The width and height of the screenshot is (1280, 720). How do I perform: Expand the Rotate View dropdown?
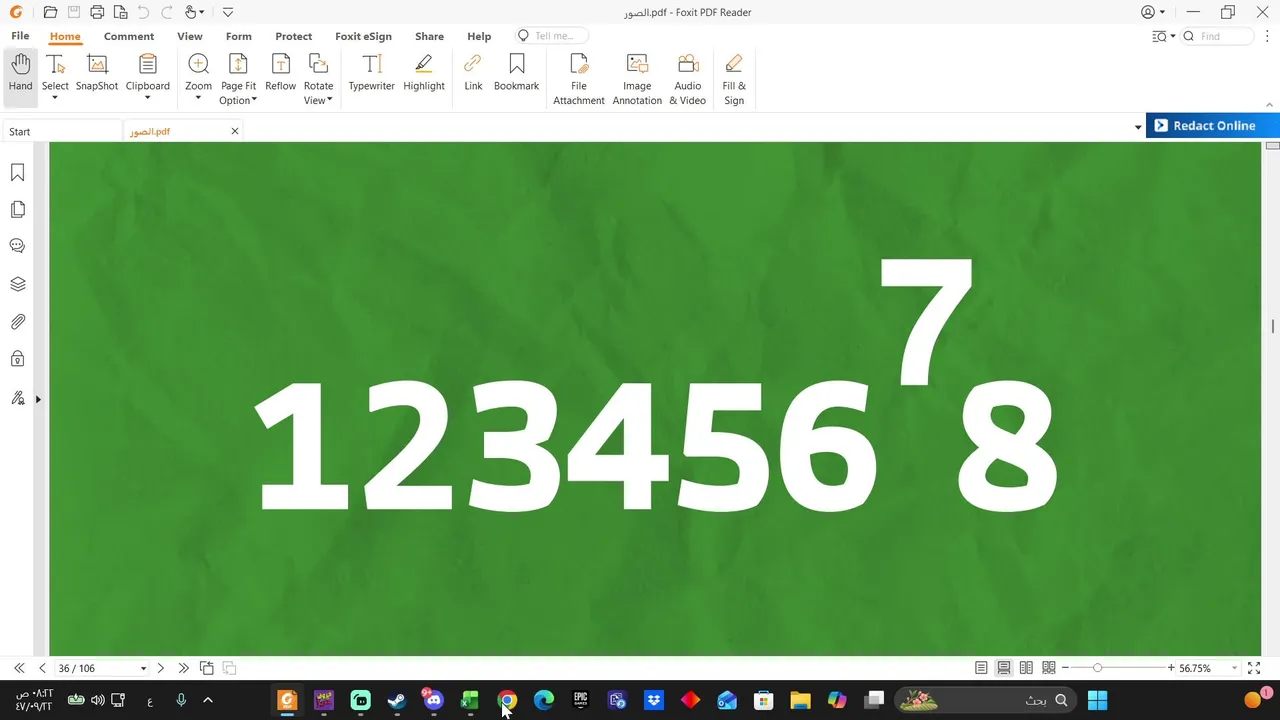tap(330, 100)
